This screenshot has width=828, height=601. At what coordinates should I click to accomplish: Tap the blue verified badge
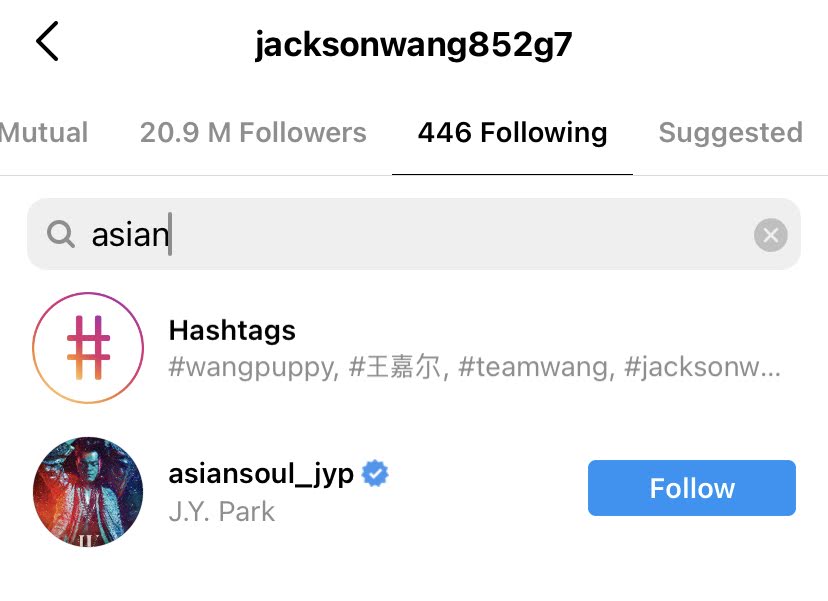click(375, 473)
